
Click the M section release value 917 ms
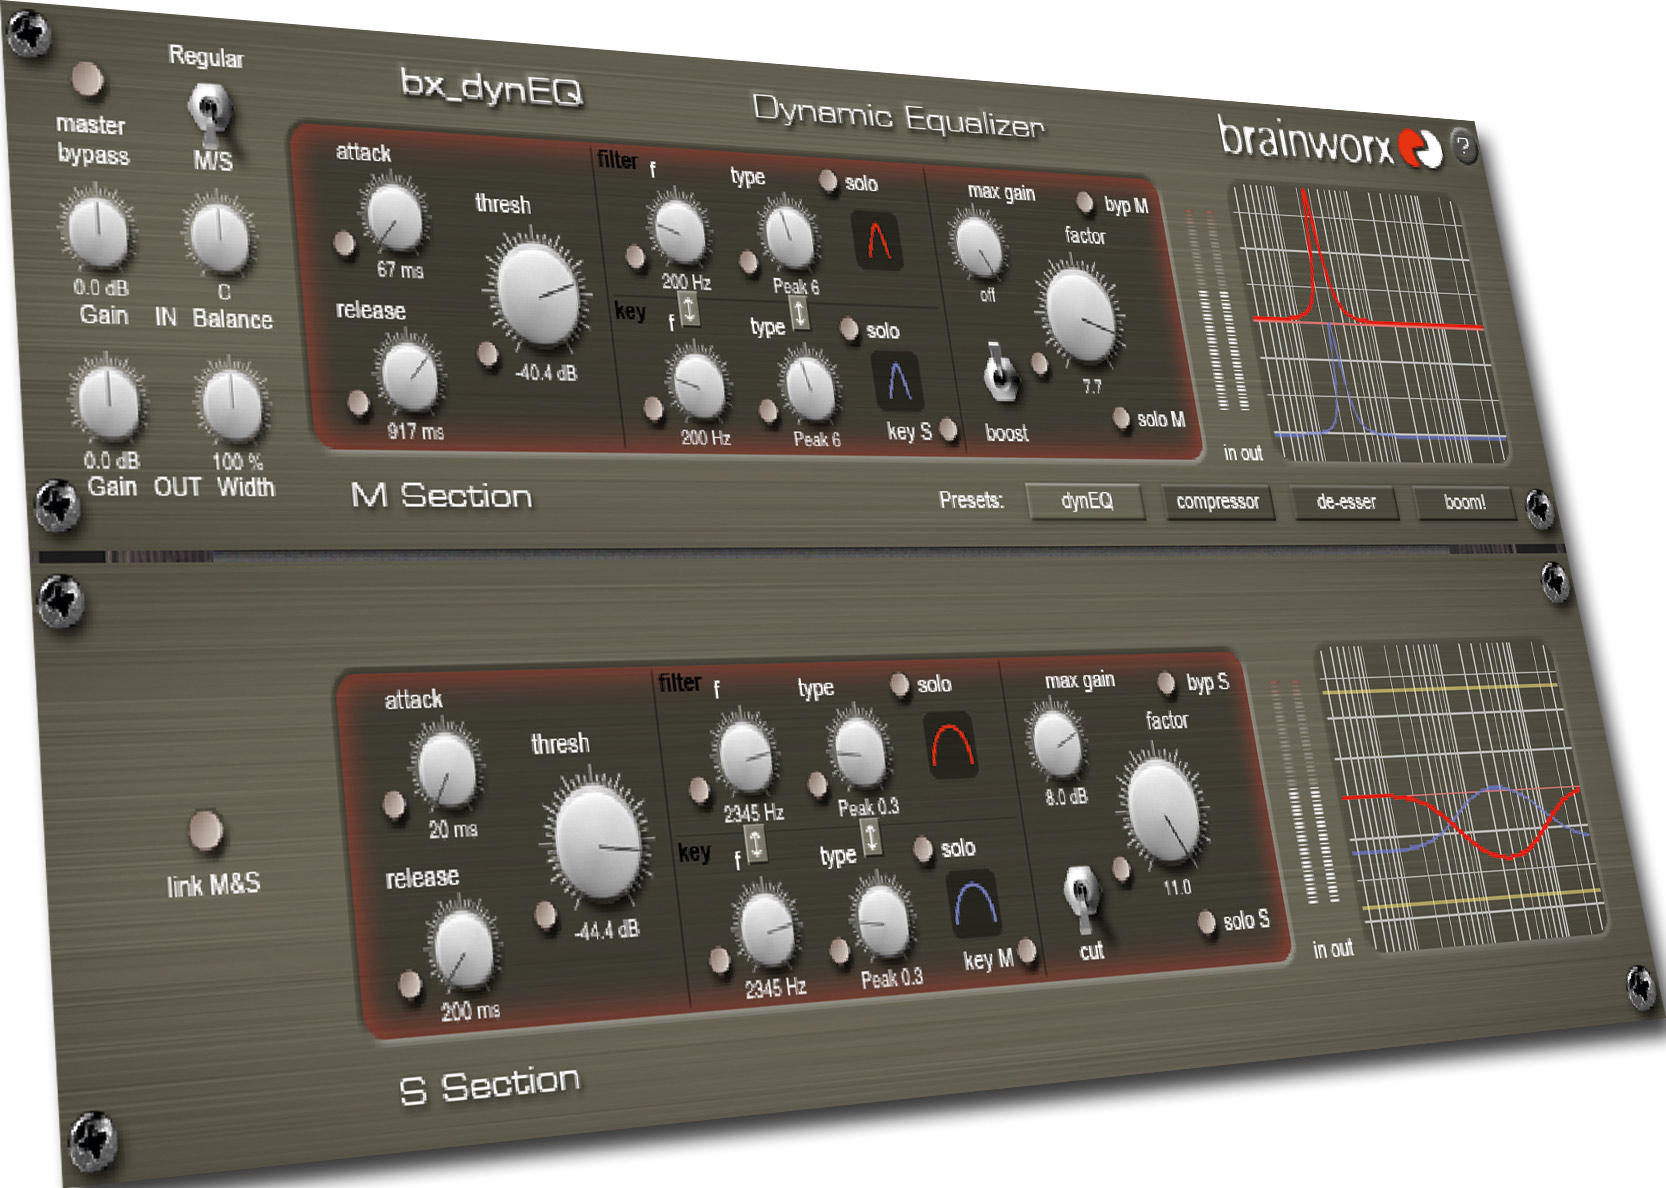point(416,432)
